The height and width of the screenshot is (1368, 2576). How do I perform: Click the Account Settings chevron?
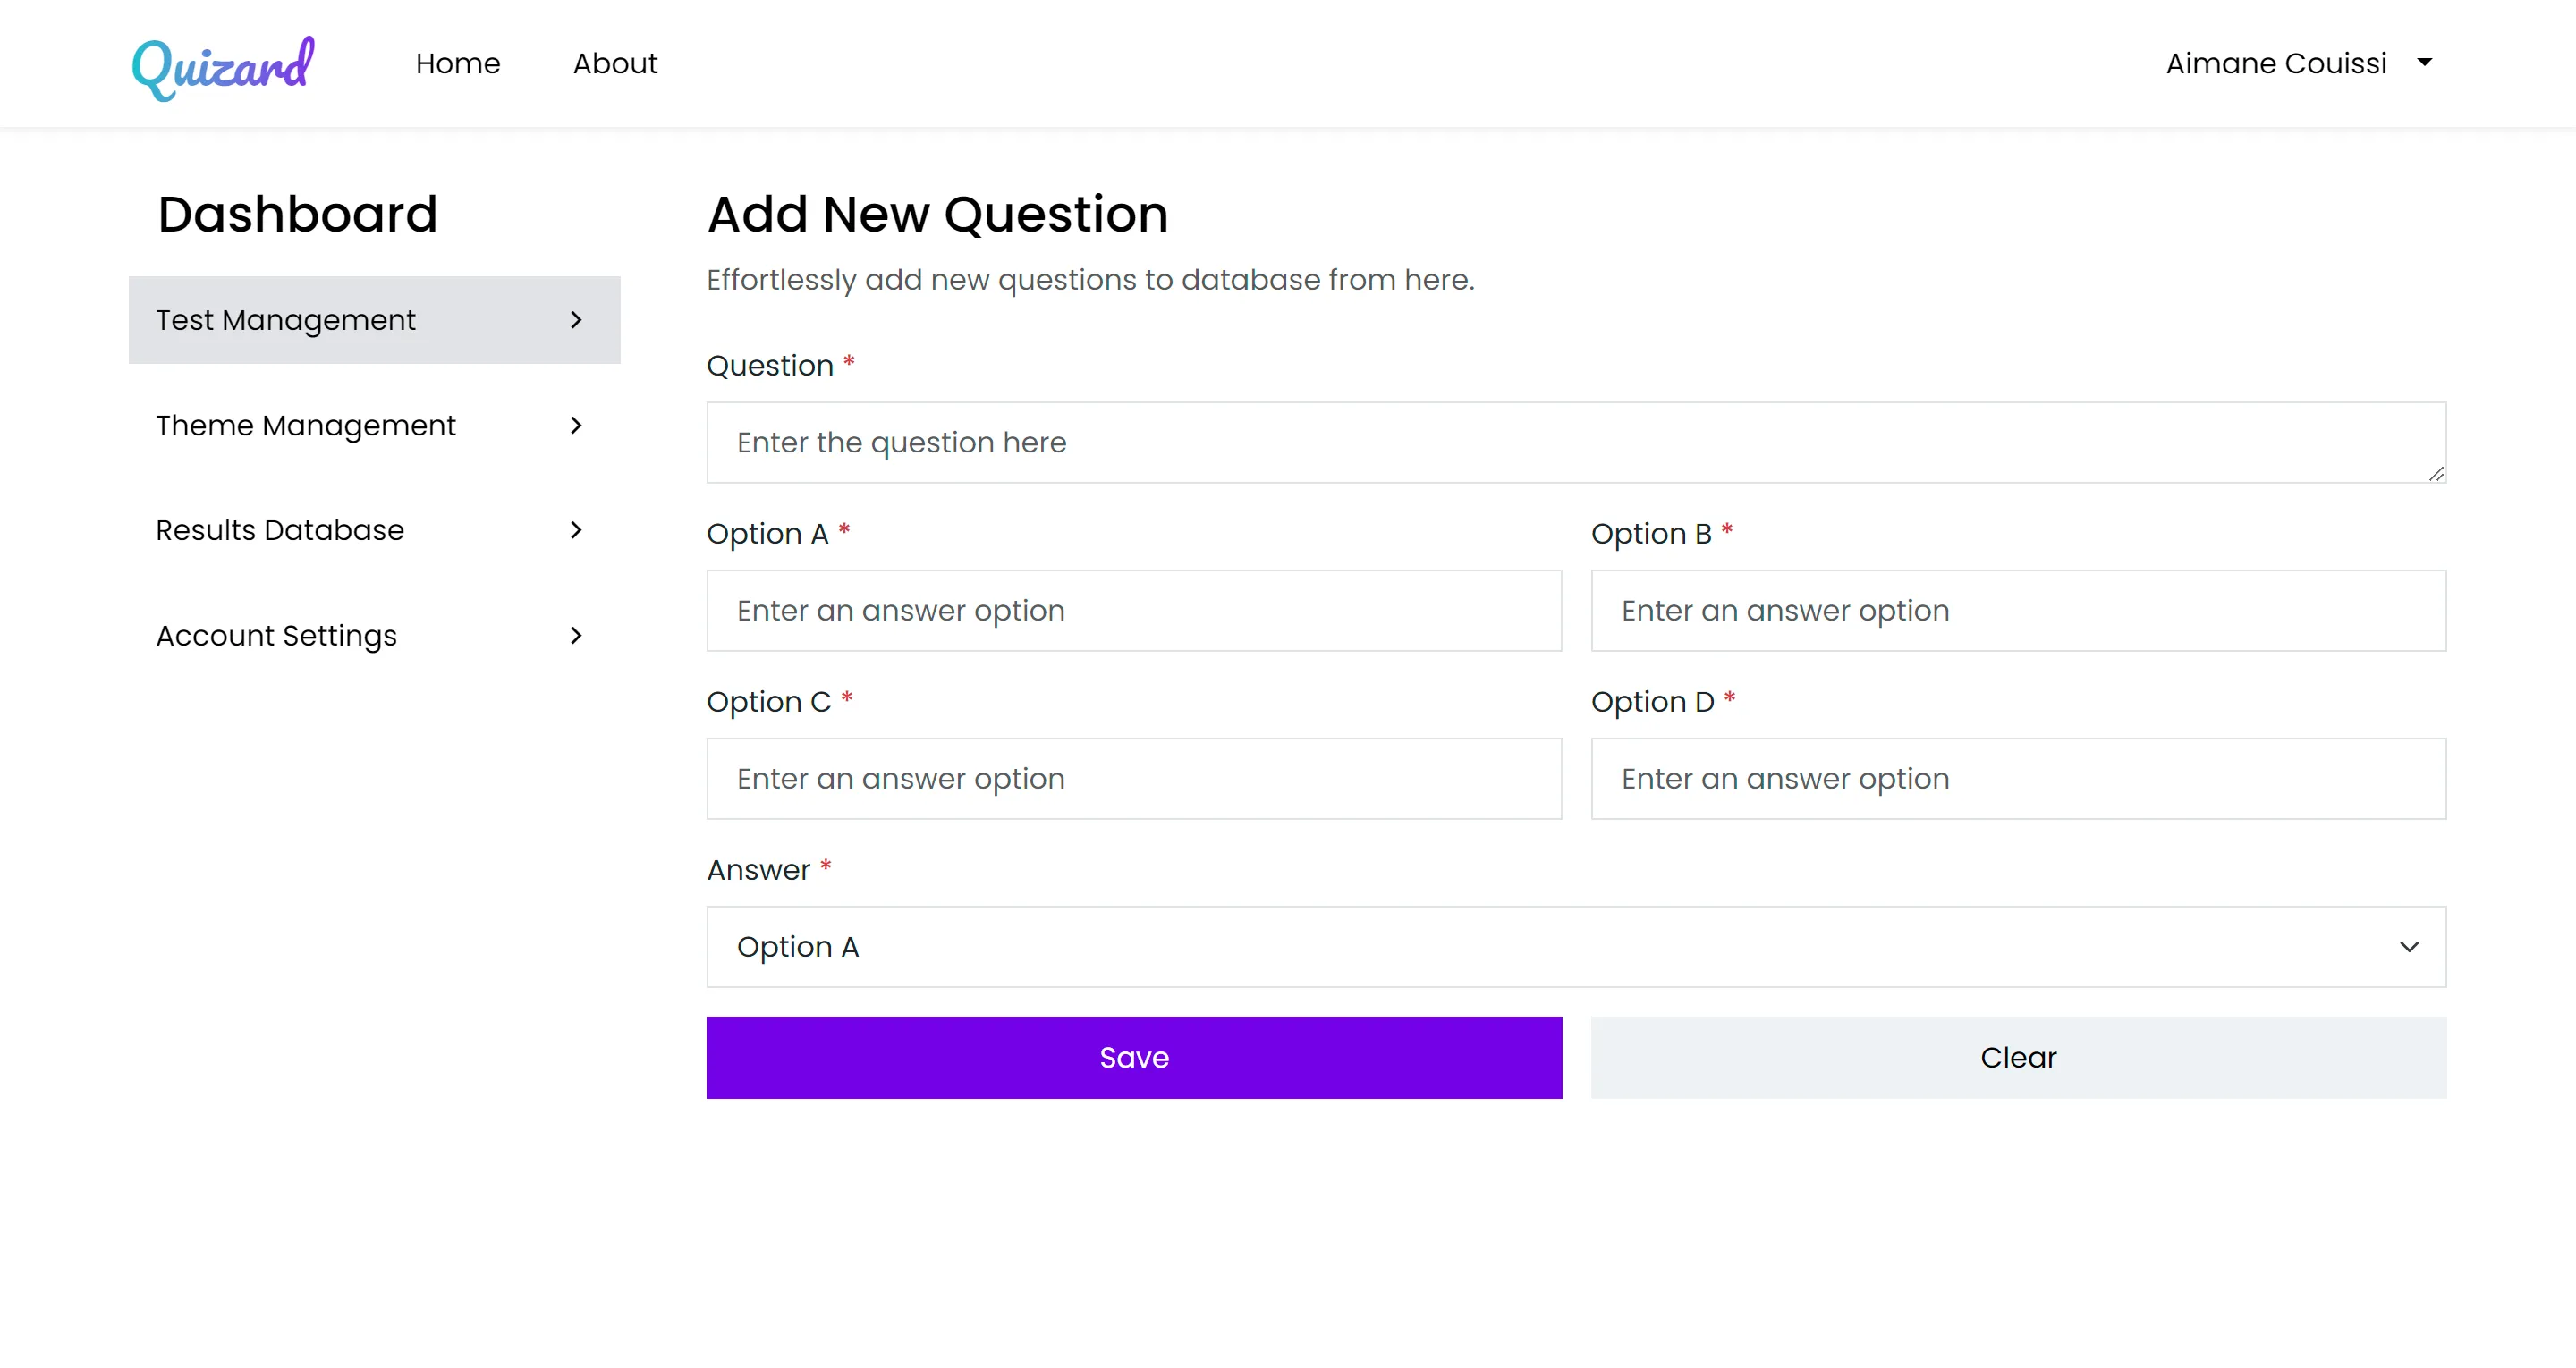point(576,636)
